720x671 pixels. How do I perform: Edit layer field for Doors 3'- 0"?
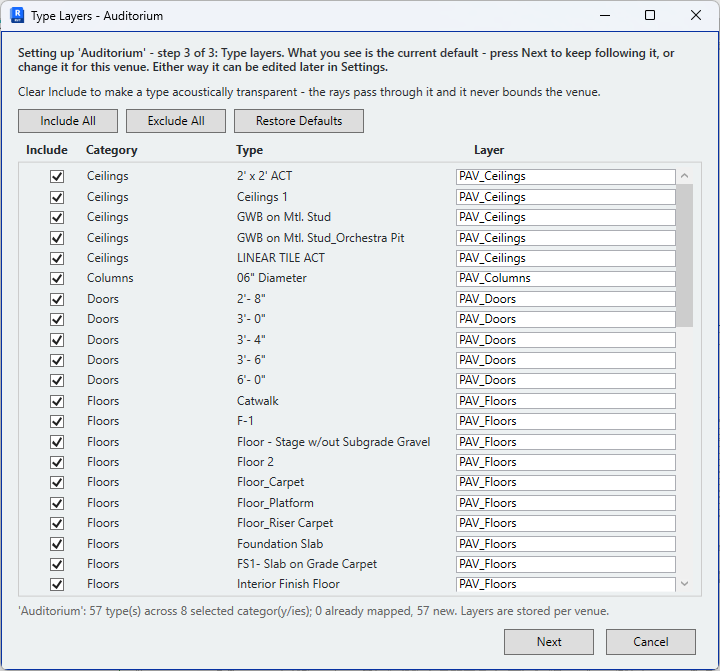(x=566, y=319)
